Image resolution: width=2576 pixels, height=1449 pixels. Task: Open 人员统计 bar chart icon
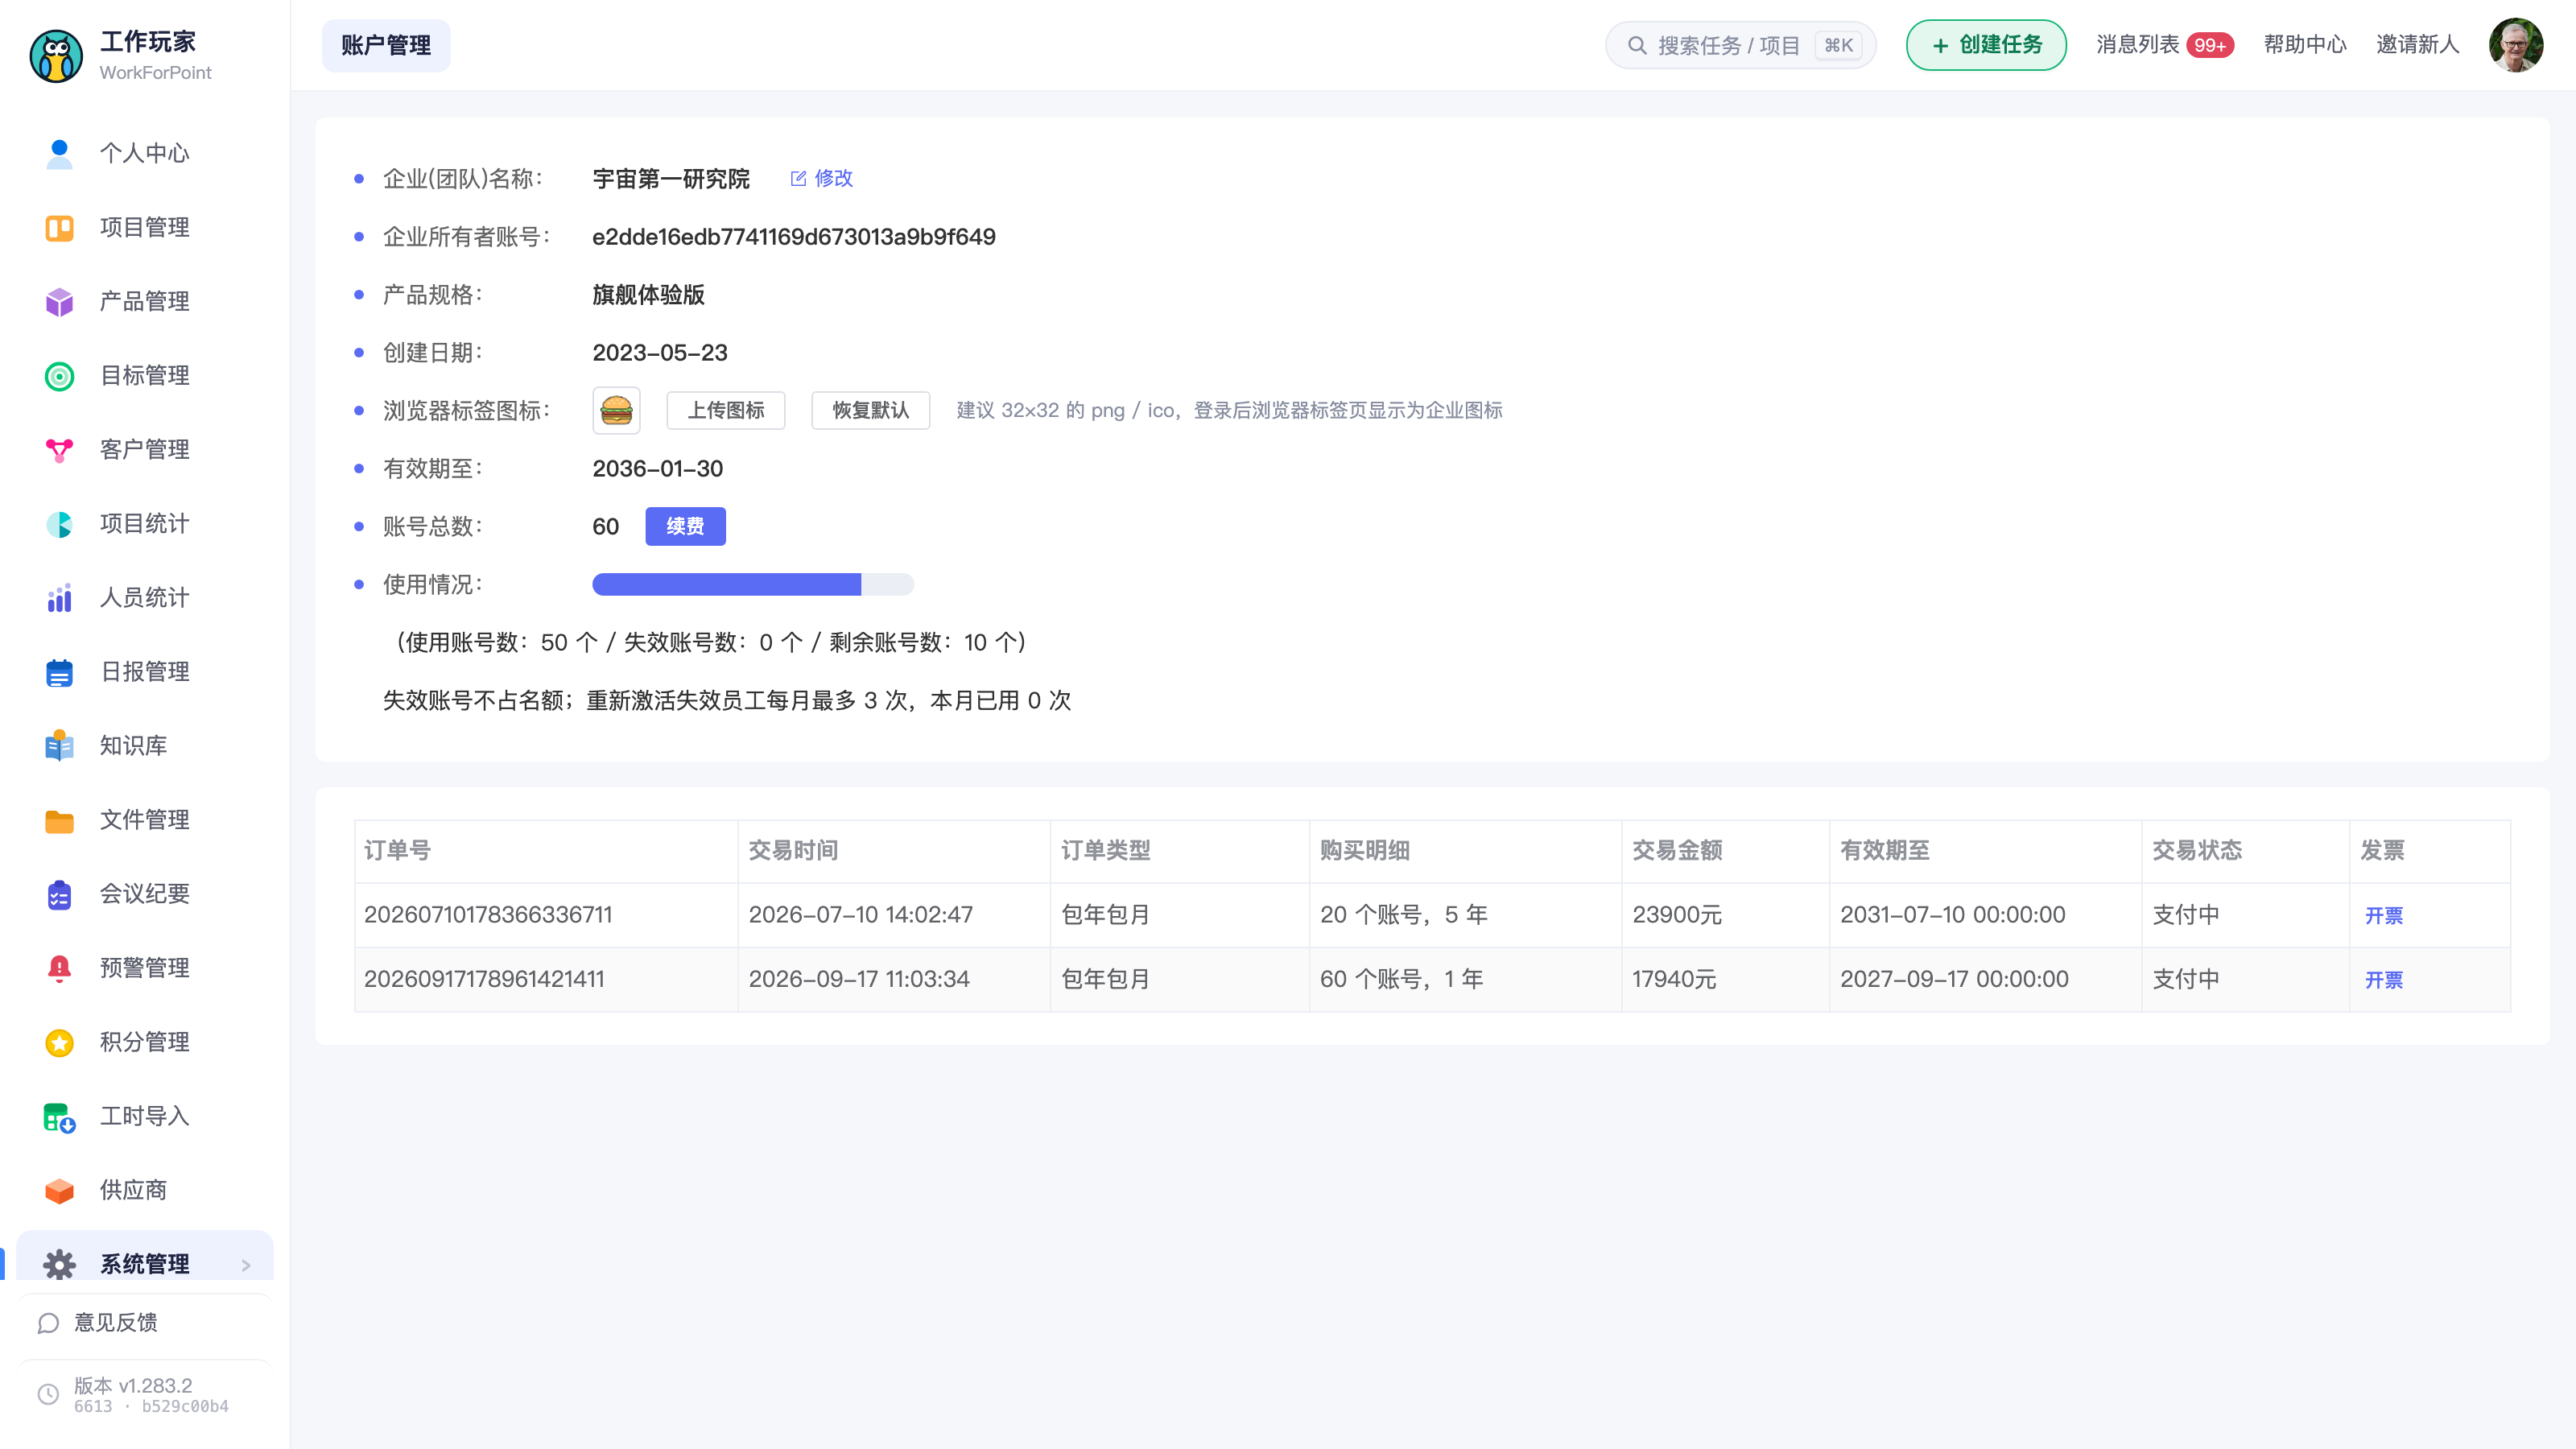point(59,598)
